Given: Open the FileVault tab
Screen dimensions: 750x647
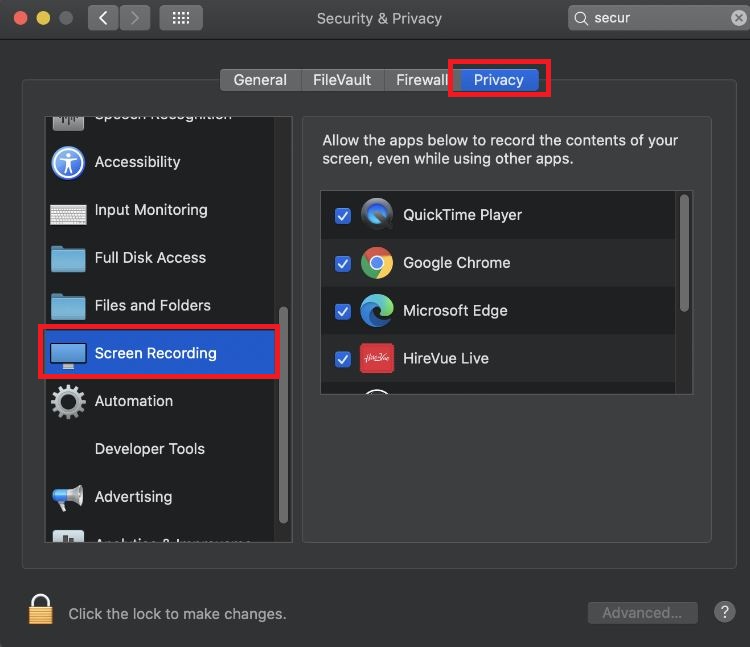Looking at the screenshot, I should coord(341,80).
